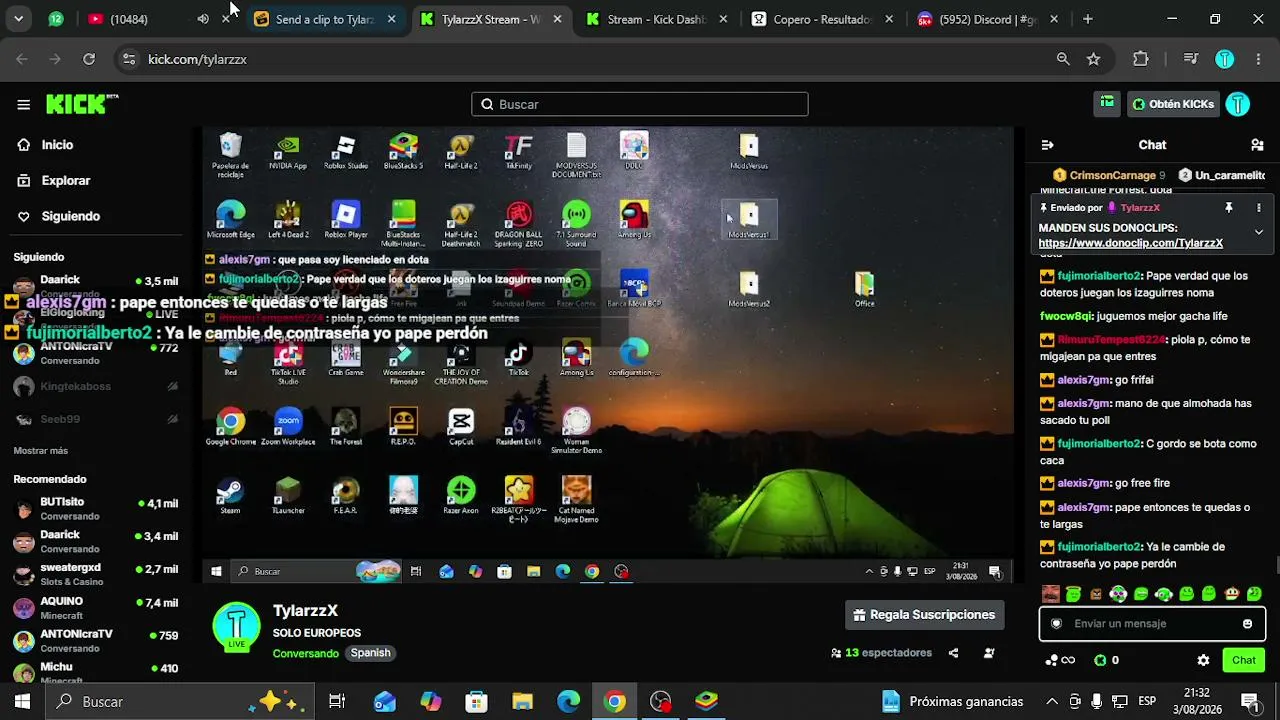Screen dimensions: 1280x720
Task: Open Chrome media controls icon
Action: tap(1190, 59)
